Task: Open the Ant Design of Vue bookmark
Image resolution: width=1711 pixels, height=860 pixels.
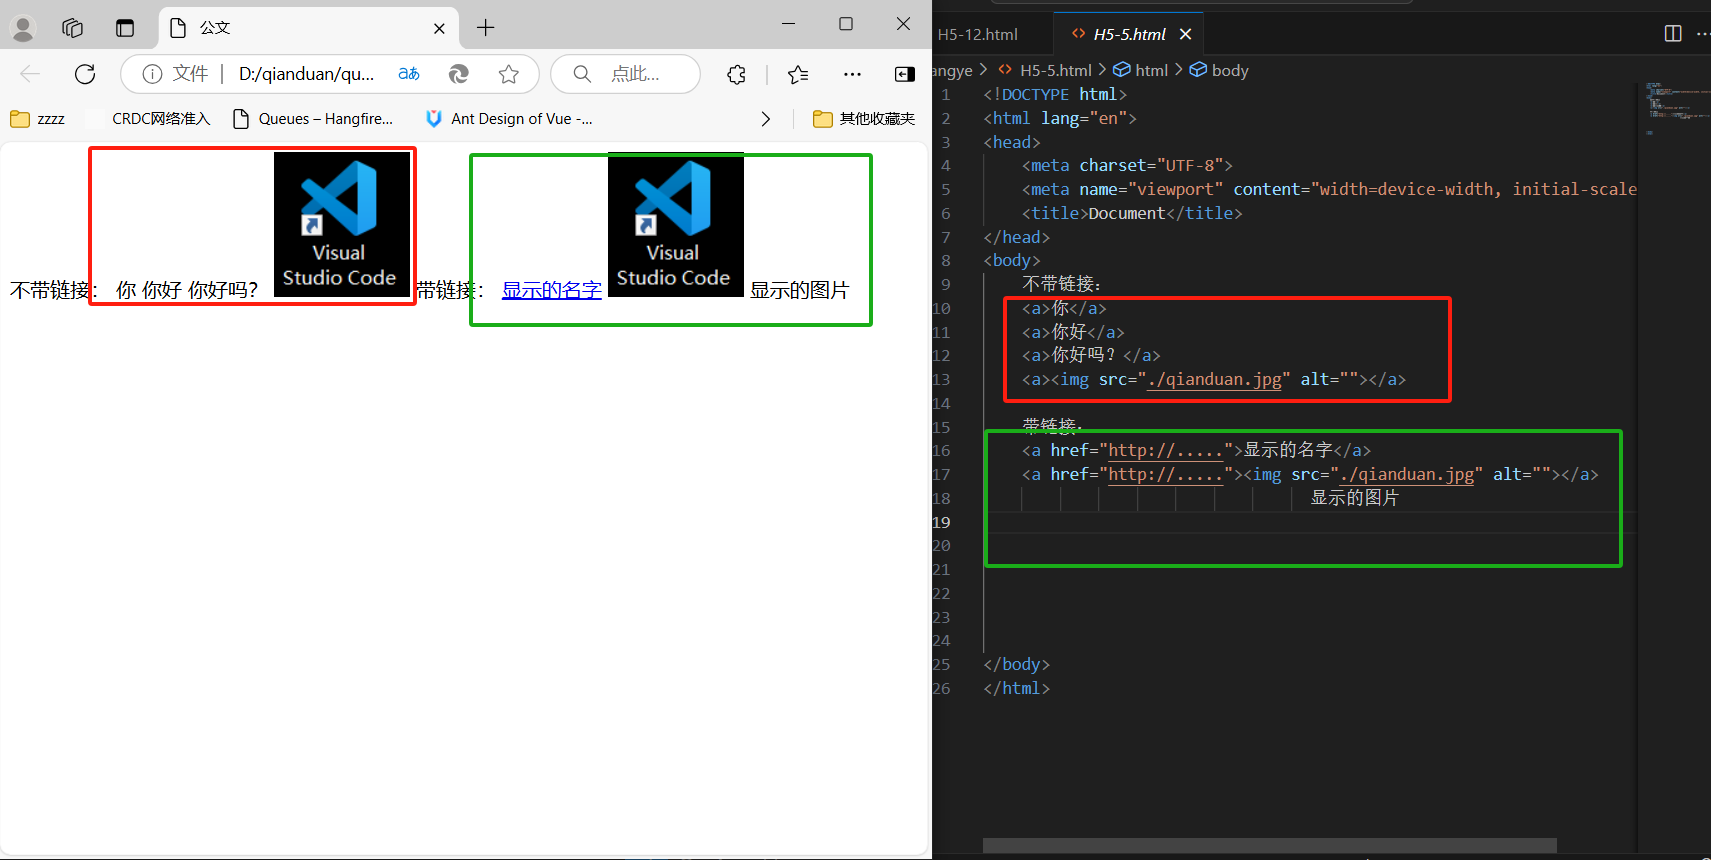Action: (509, 119)
